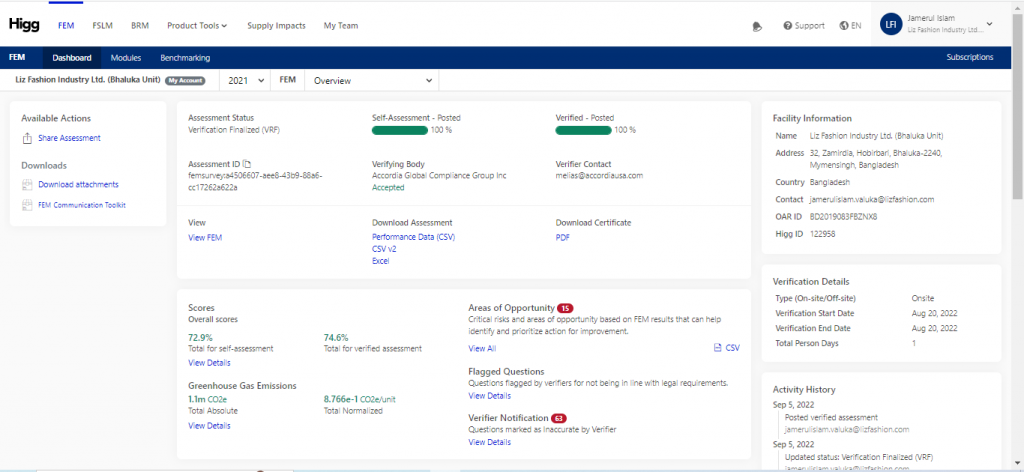The height and width of the screenshot is (472, 1024).
Task: Switch to the Dashboard tab
Action: (x=72, y=57)
